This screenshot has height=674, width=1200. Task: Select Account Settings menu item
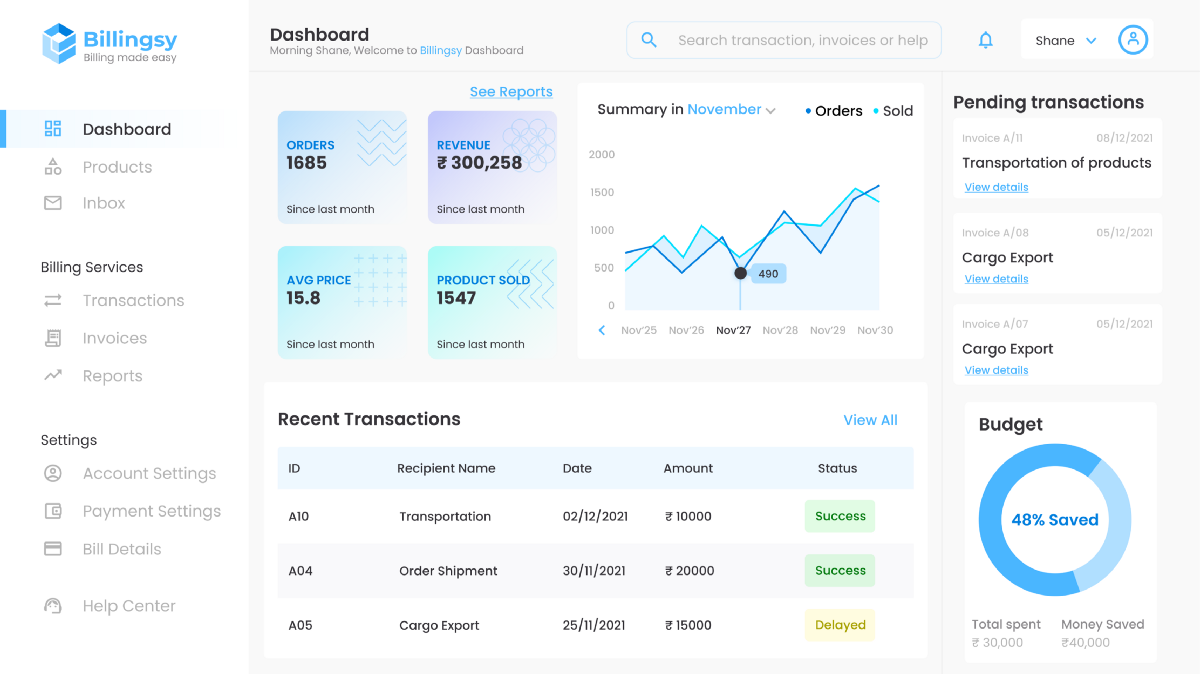tap(149, 473)
